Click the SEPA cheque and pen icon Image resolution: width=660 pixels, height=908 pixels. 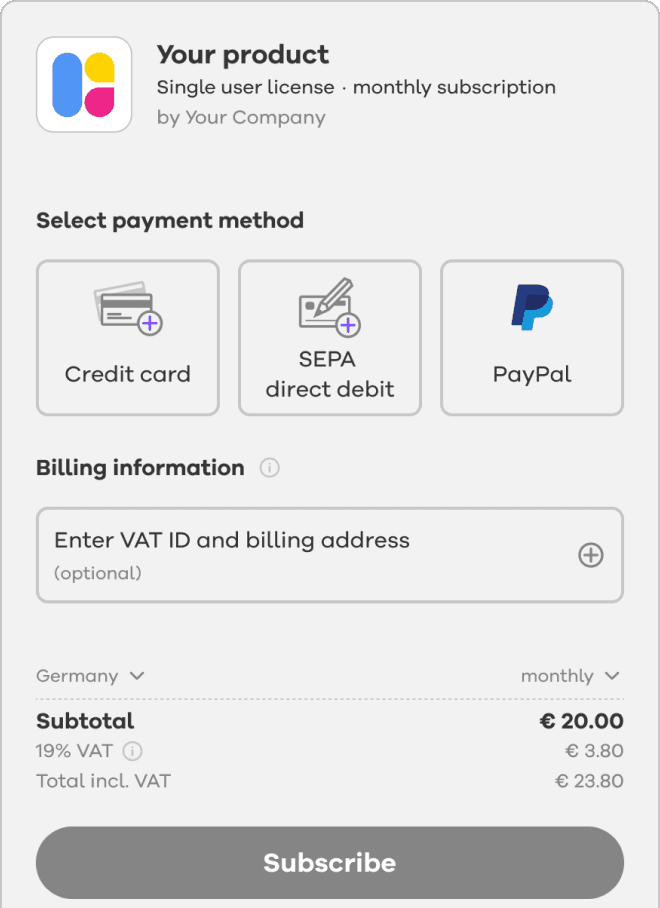329,306
